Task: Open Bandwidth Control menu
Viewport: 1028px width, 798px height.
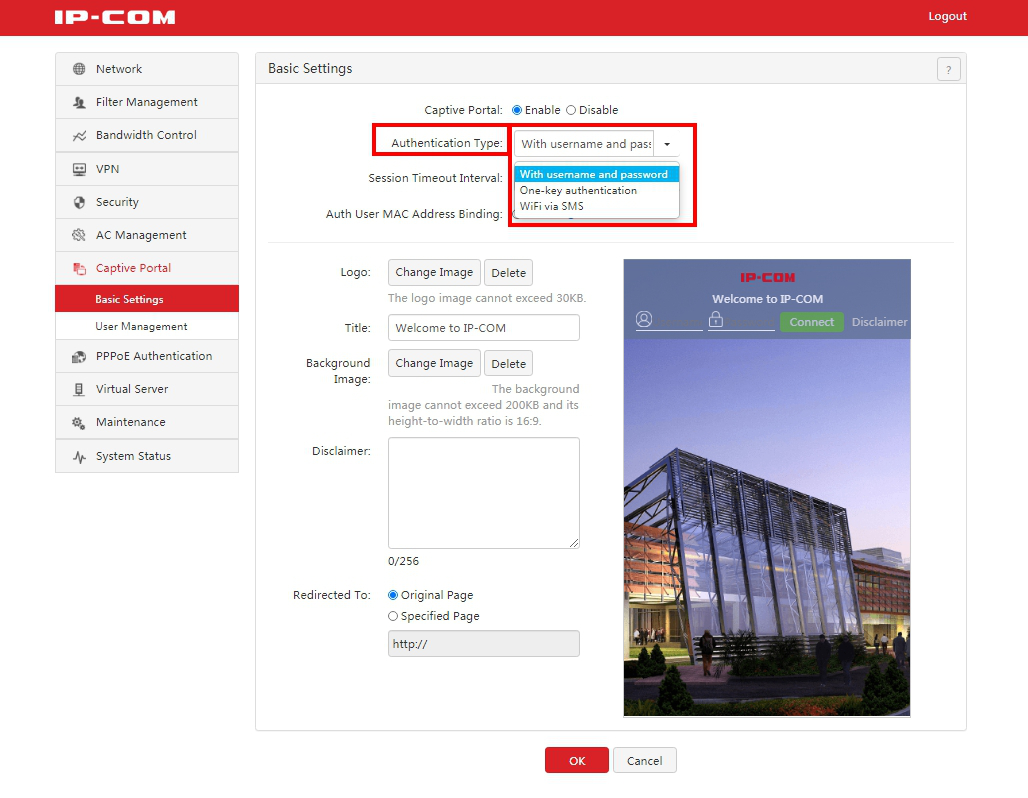Action: pos(147,135)
